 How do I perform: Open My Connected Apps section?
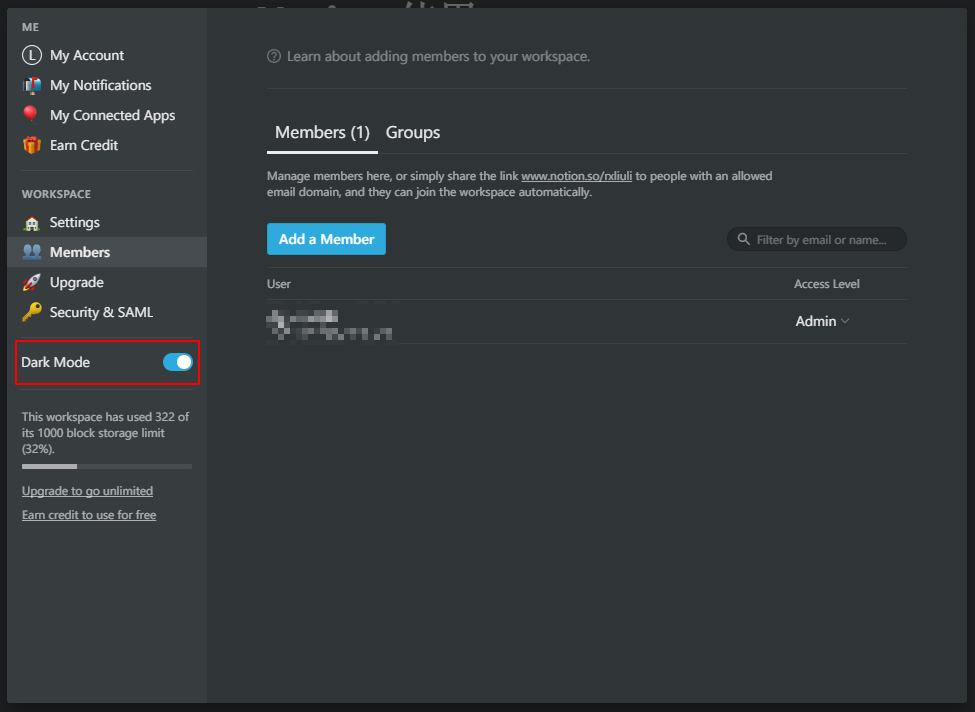click(x=107, y=115)
